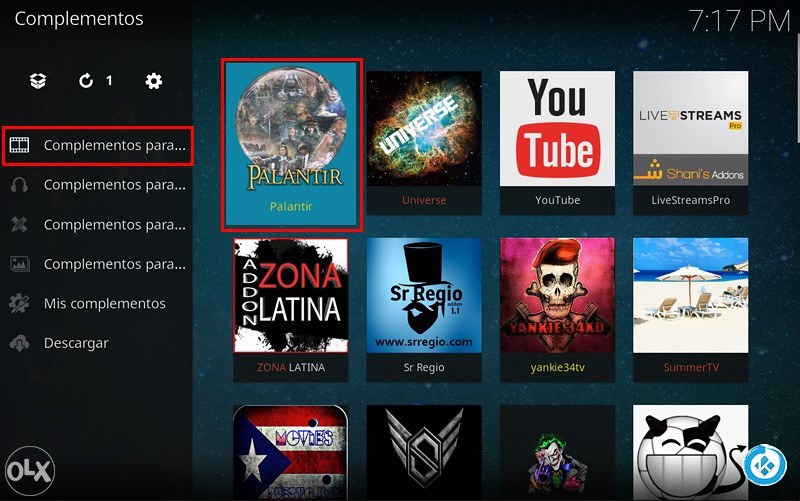Open the add-on browser box icon
Screen dimensions: 800x501
38,81
